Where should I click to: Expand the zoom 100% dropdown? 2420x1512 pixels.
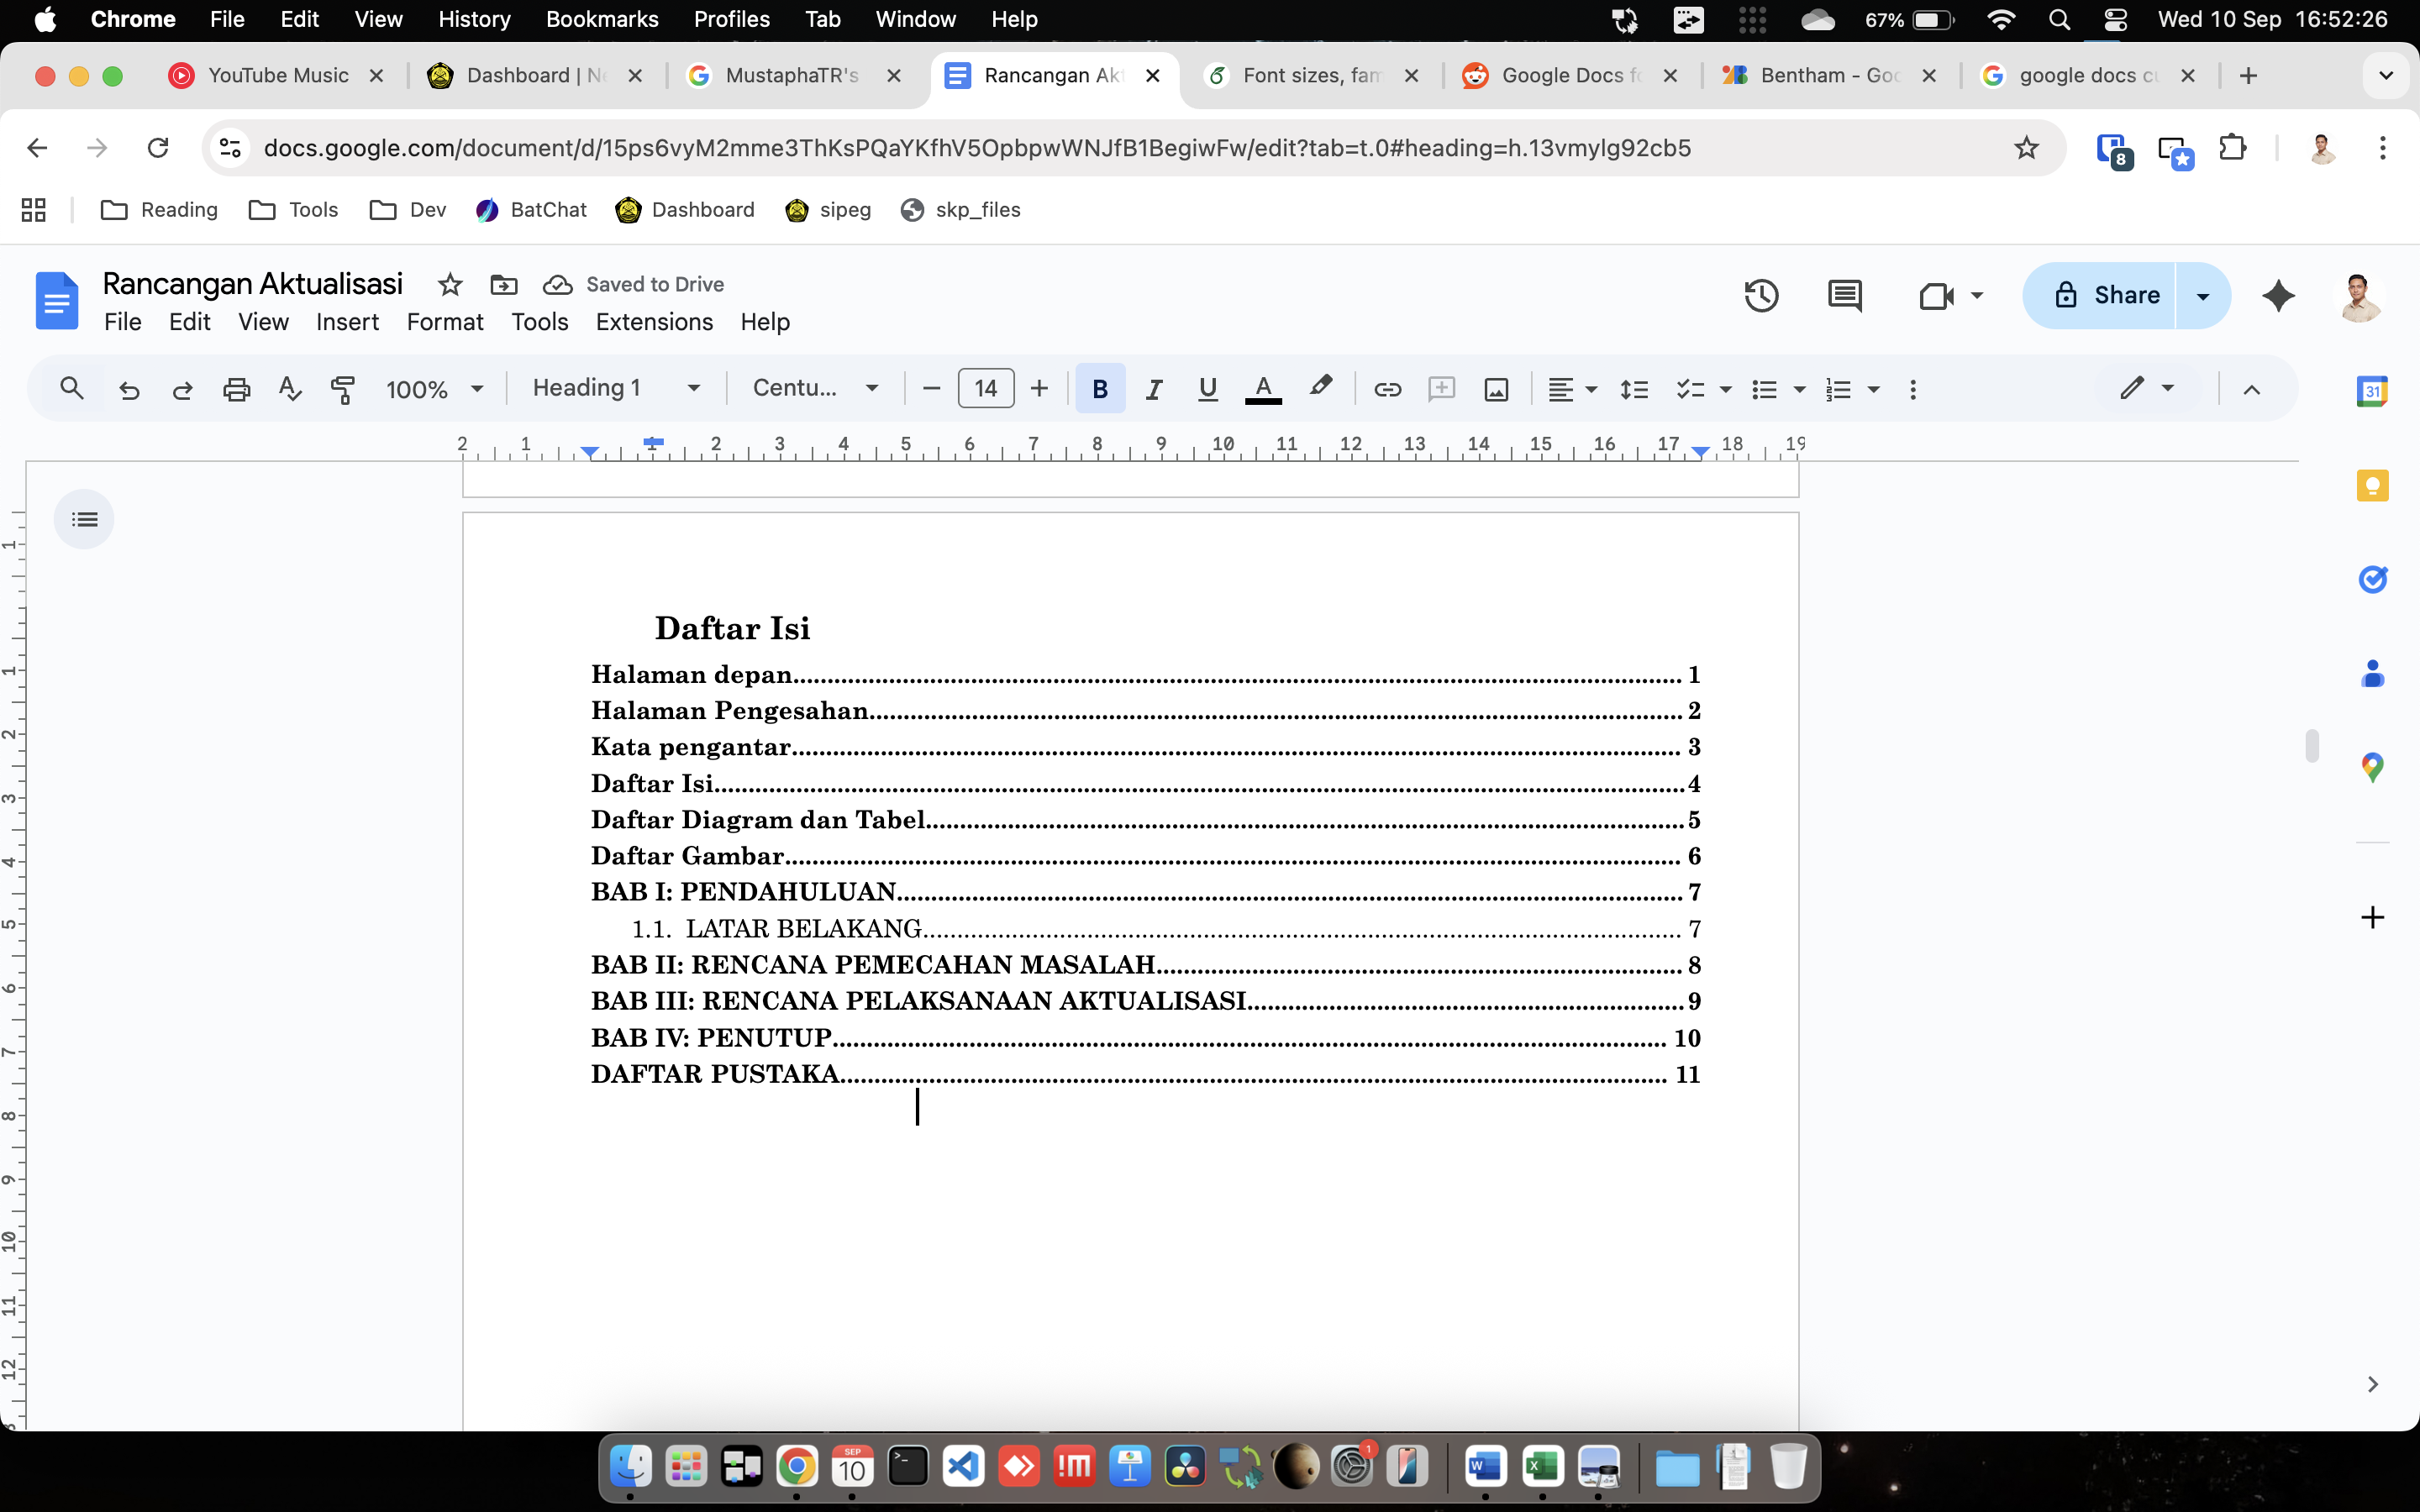434,389
